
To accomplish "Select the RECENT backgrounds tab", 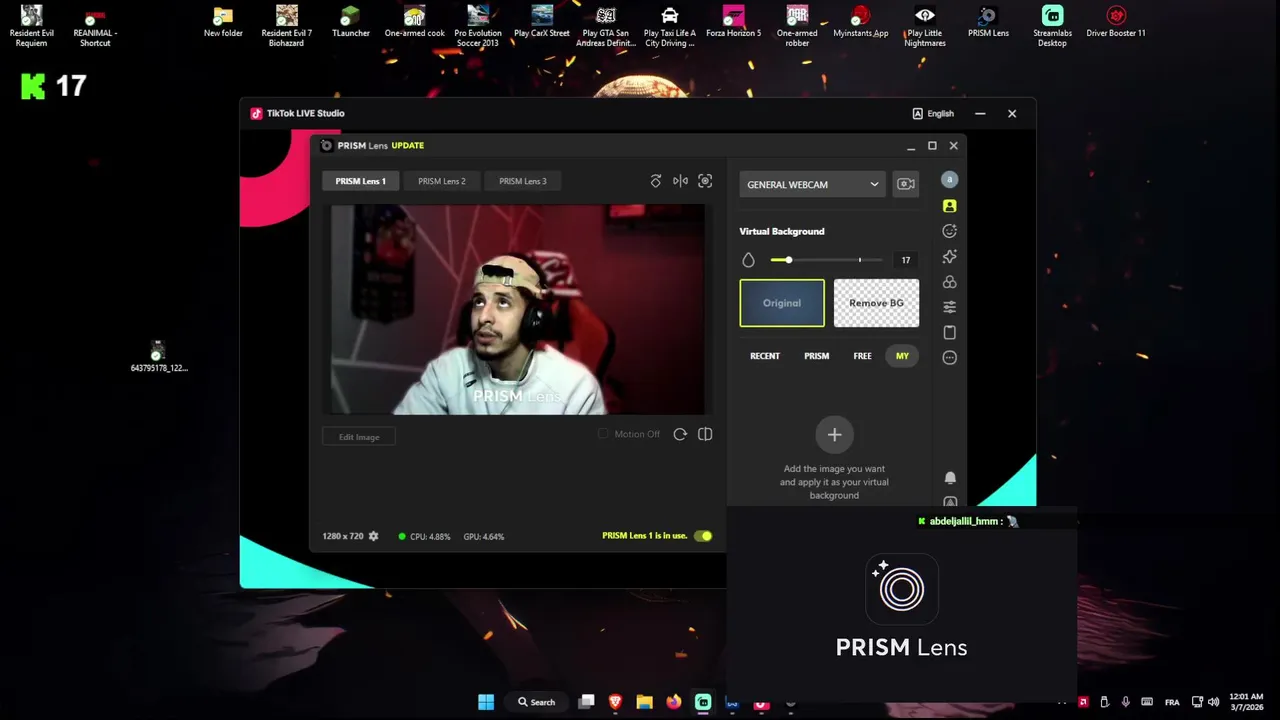I will [765, 356].
